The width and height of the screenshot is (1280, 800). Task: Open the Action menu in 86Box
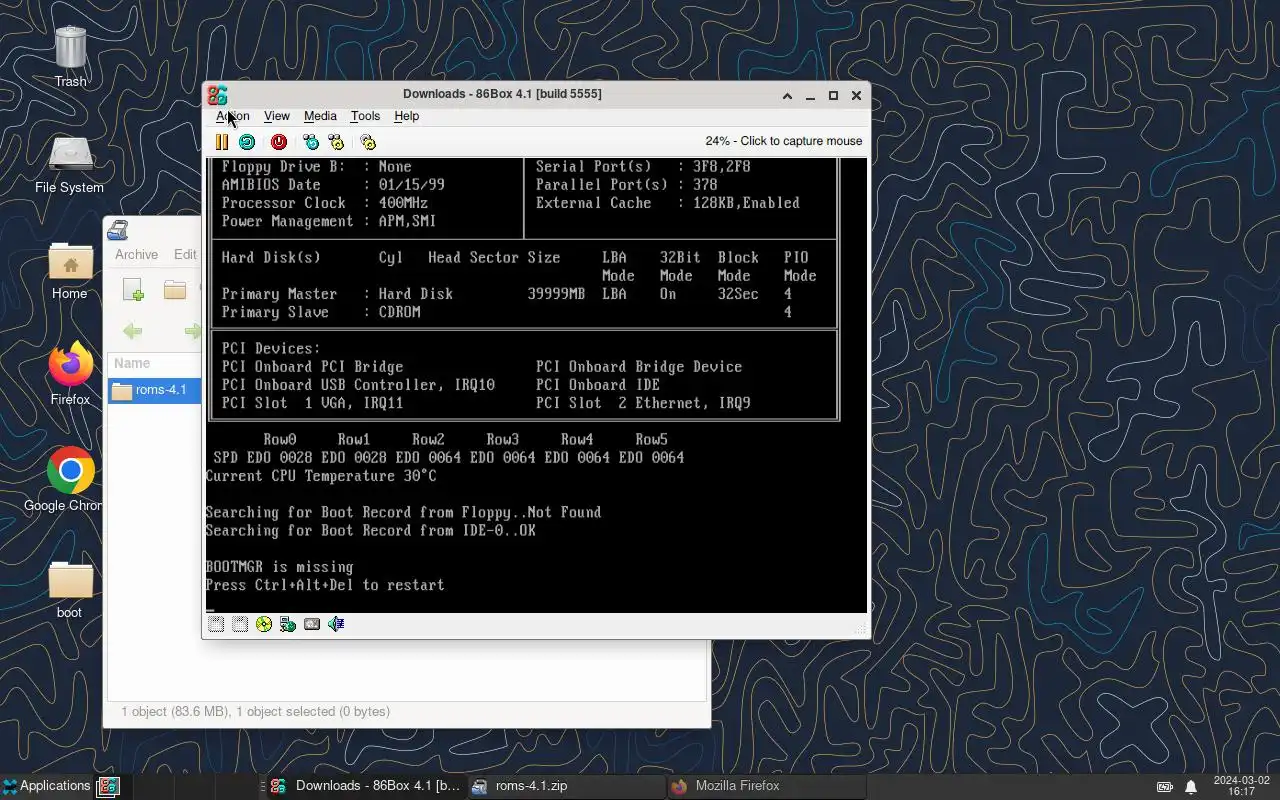(x=233, y=116)
